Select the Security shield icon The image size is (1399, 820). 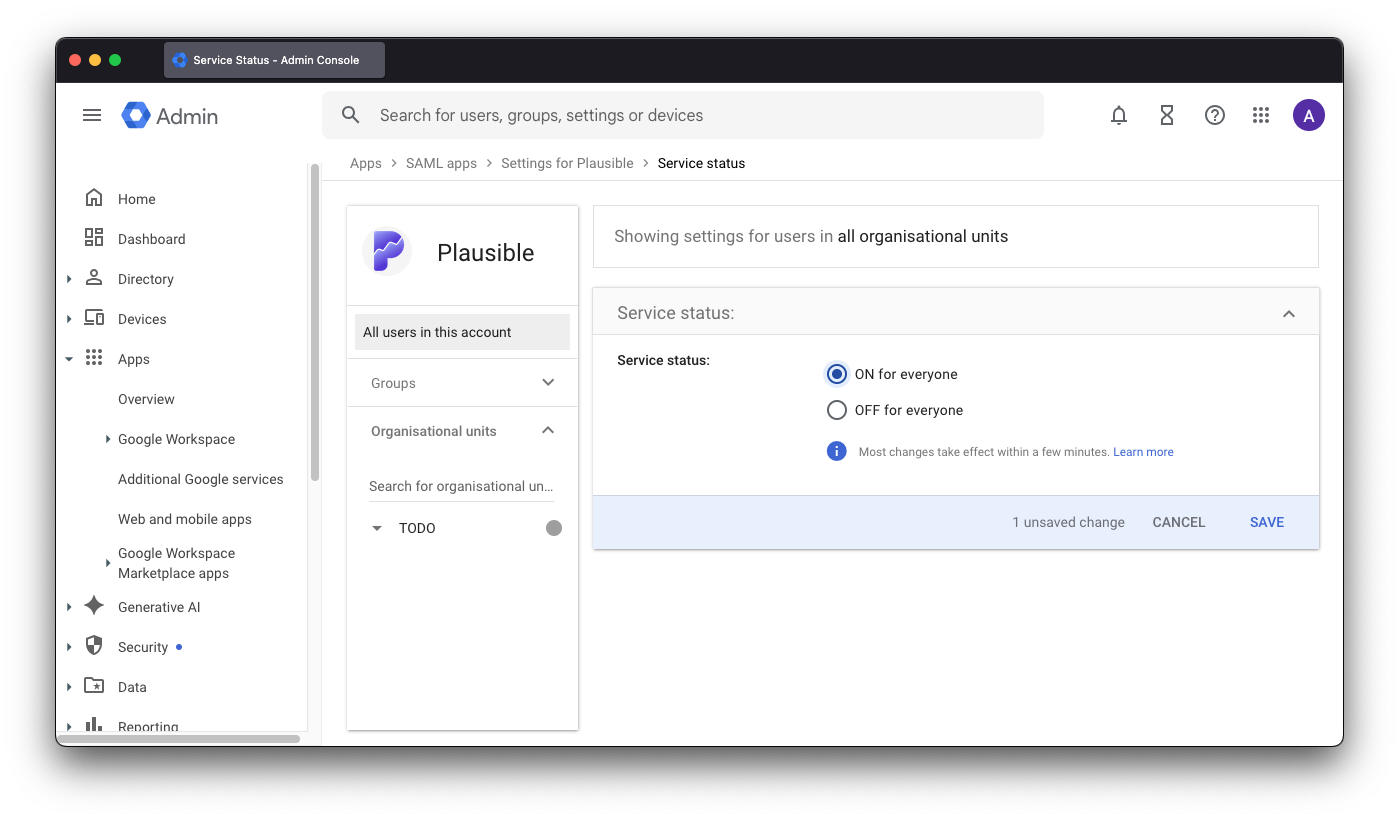click(x=94, y=646)
